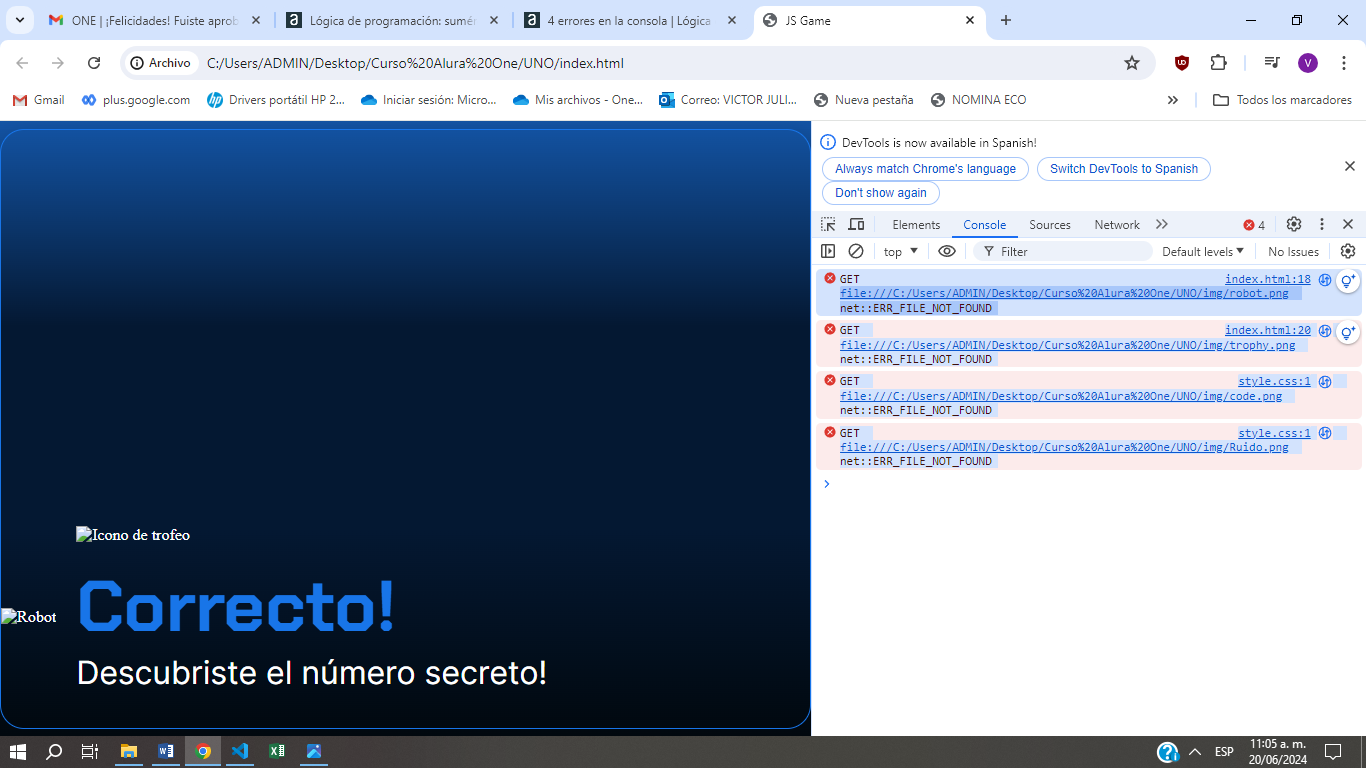The width and height of the screenshot is (1366, 768).
Task: Open the Chrome profile avatar V
Action: tap(1308, 63)
